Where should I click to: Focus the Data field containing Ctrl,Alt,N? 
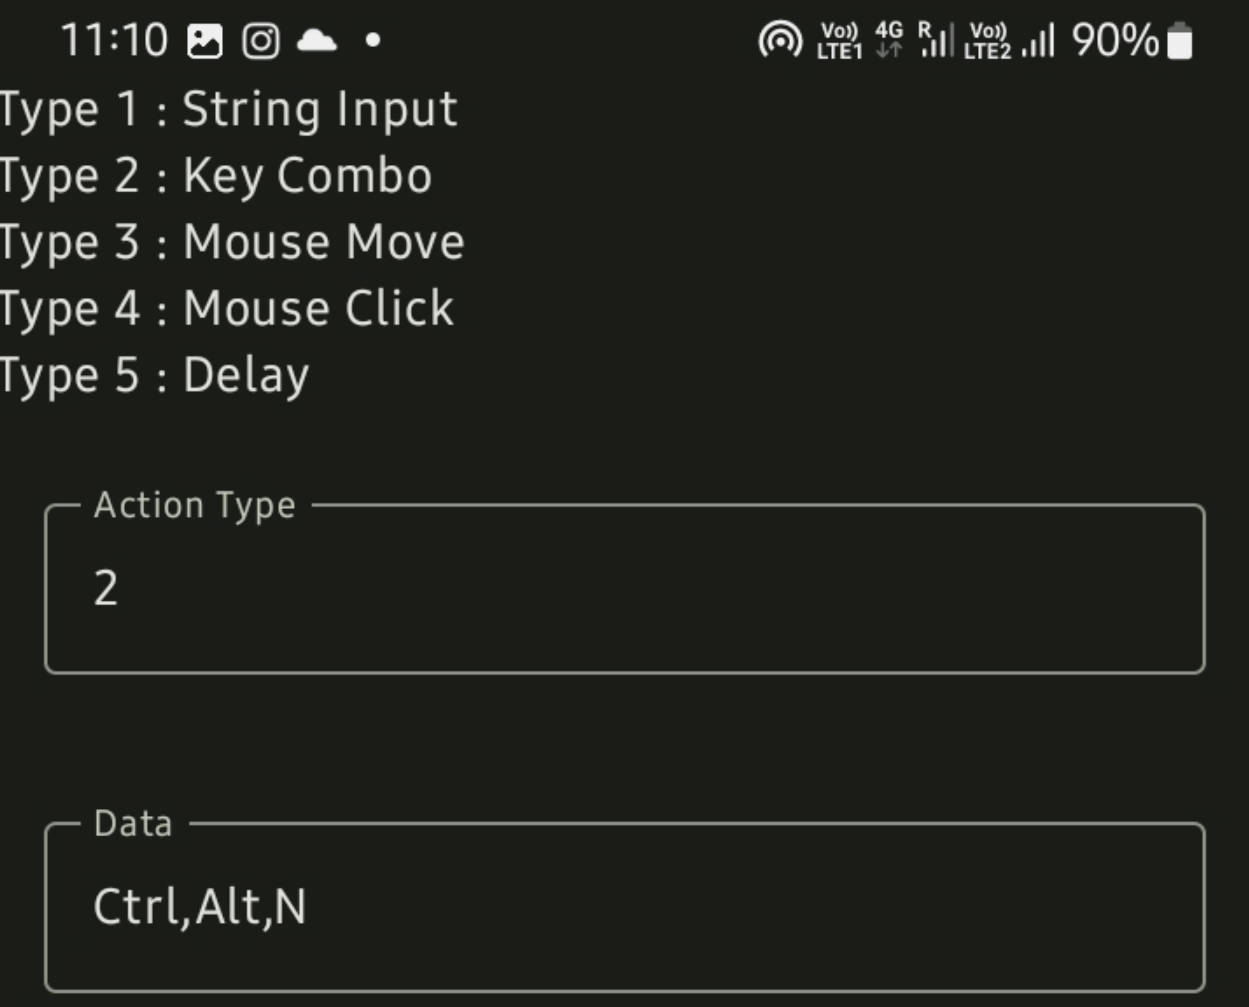(625, 907)
